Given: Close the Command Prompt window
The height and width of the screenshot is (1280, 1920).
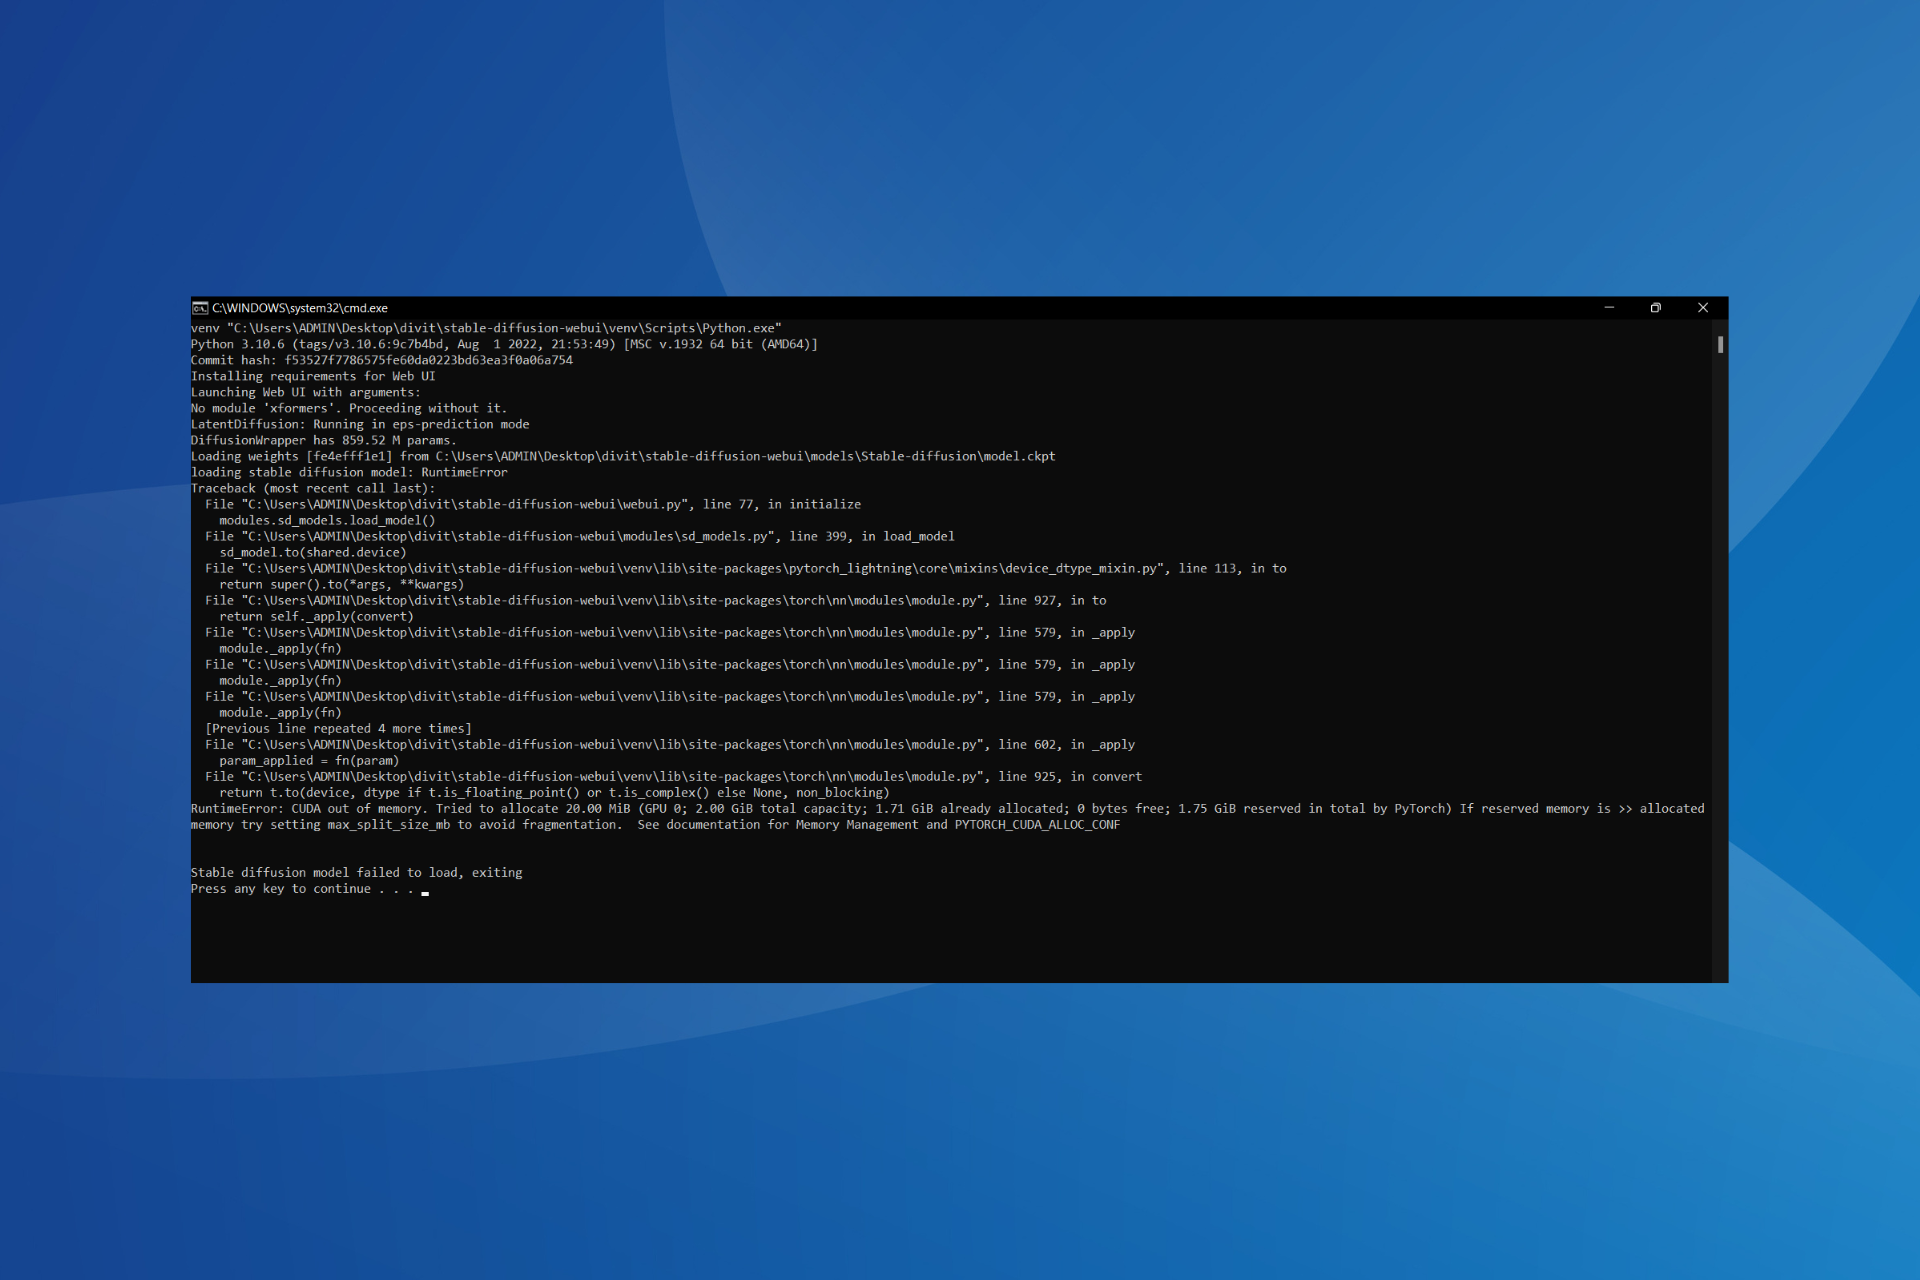Looking at the screenshot, I should (x=1703, y=308).
